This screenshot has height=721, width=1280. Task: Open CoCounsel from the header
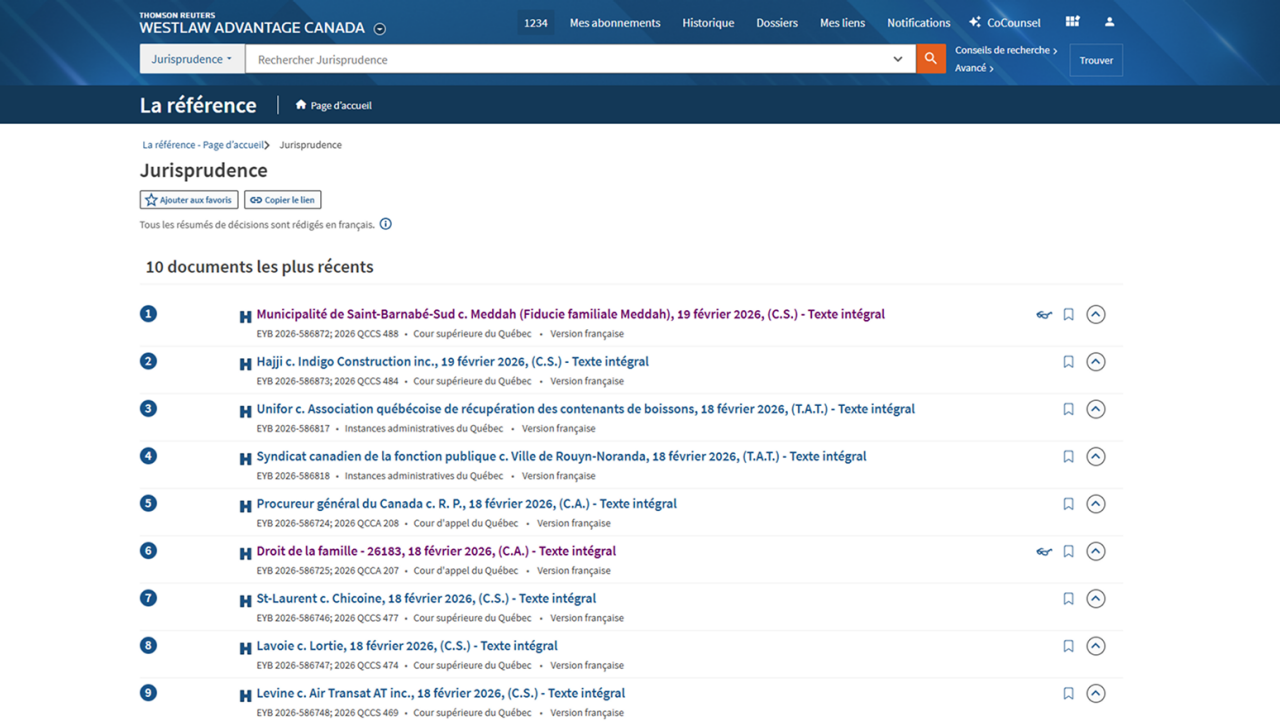pyautogui.click(x=1004, y=22)
